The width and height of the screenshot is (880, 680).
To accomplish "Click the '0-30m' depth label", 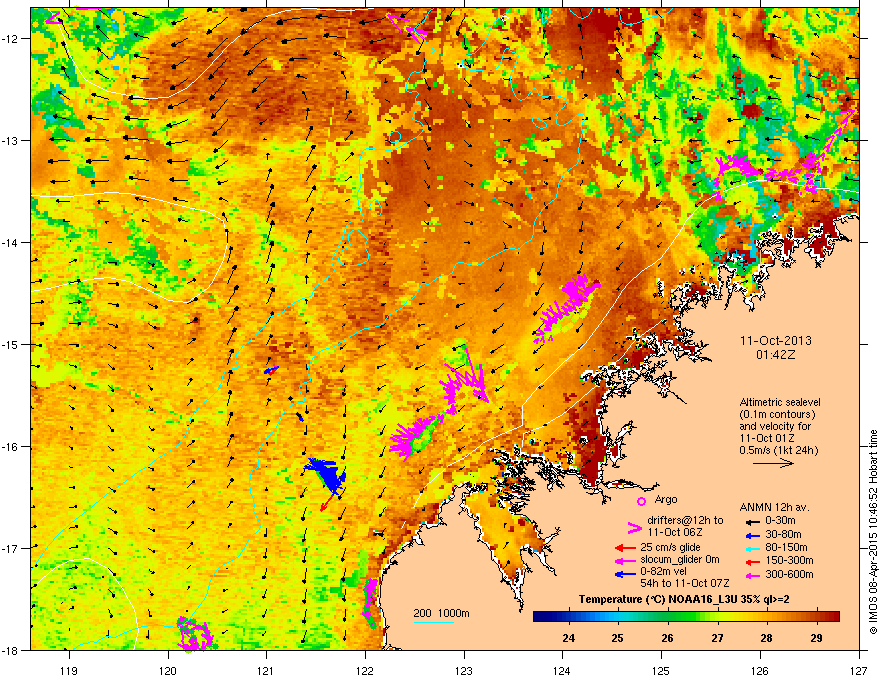I will [x=781, y=521].
